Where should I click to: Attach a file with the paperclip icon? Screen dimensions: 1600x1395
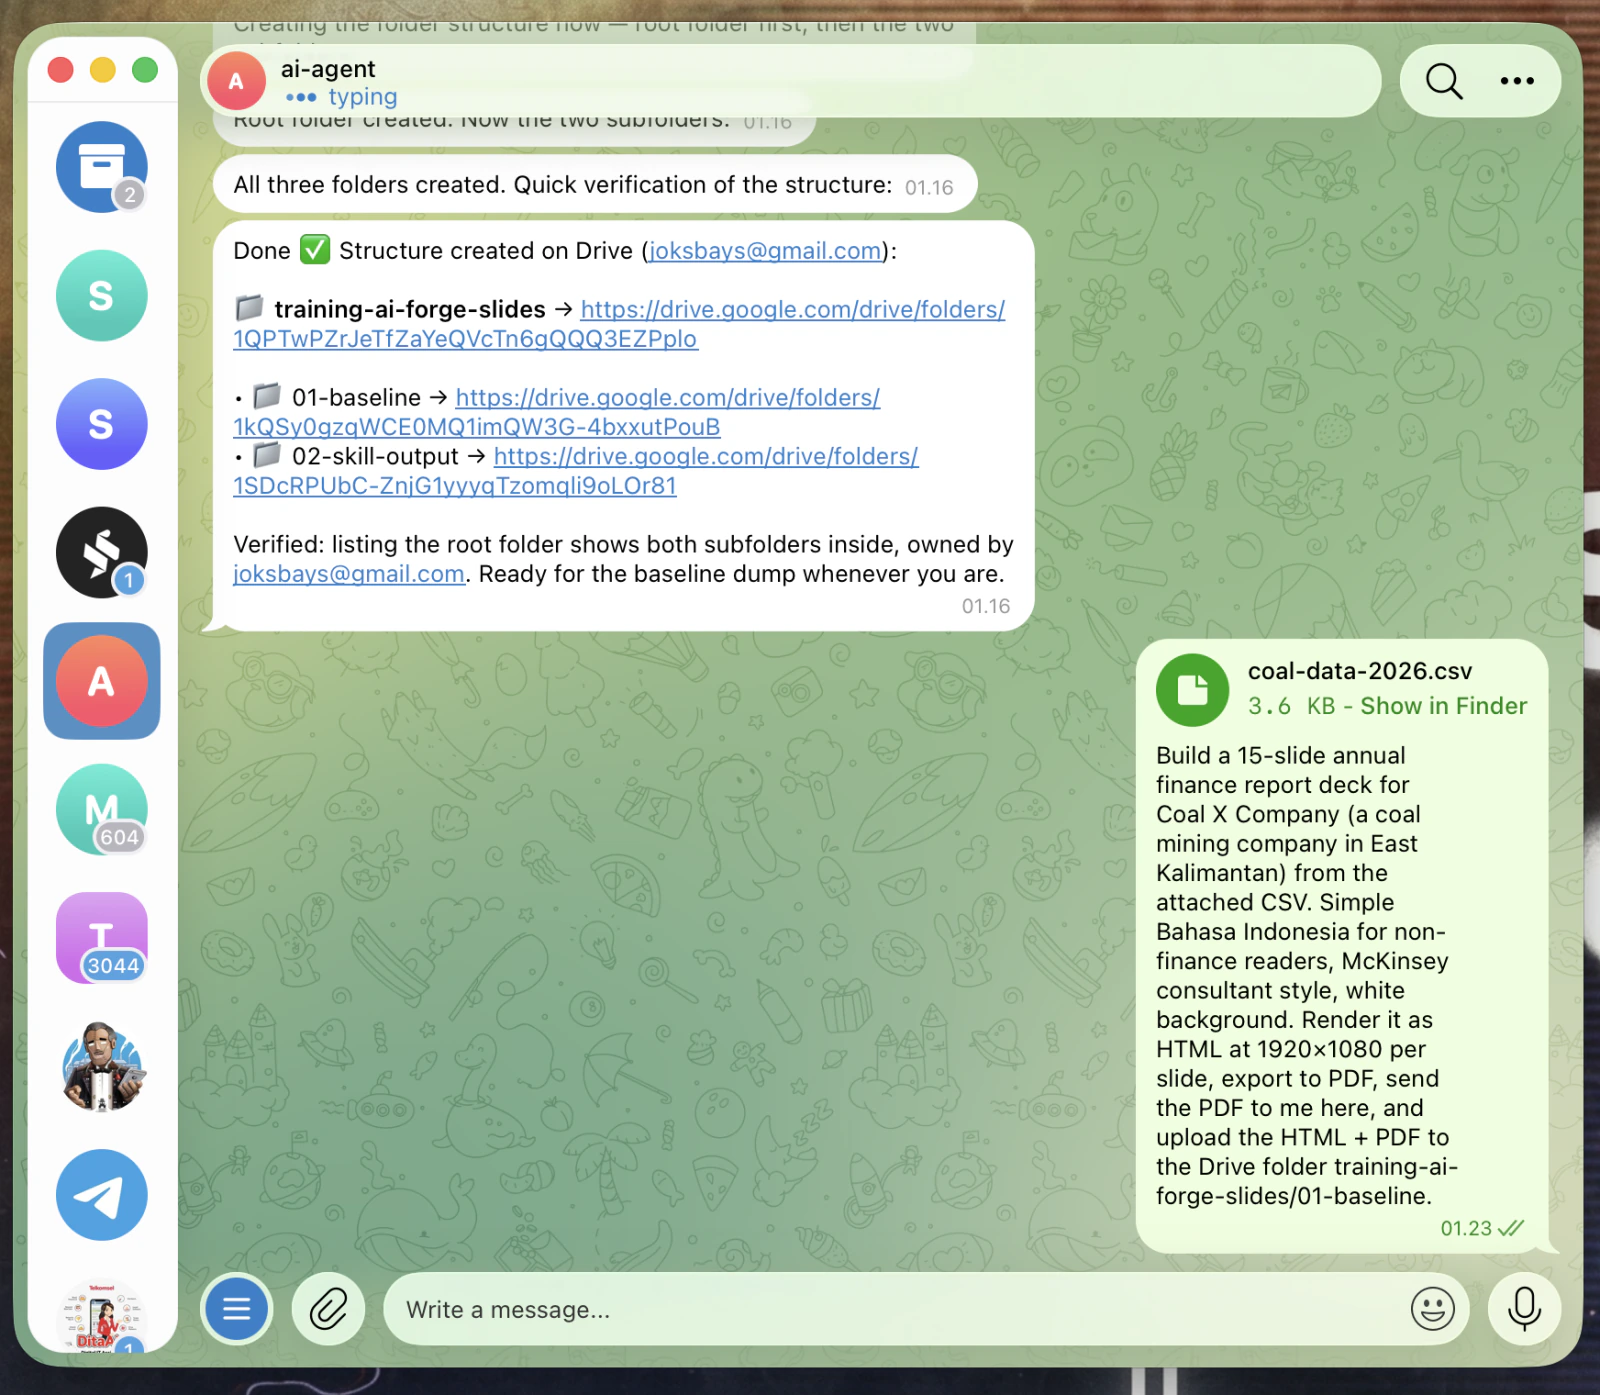click(x=328, y=1308)
